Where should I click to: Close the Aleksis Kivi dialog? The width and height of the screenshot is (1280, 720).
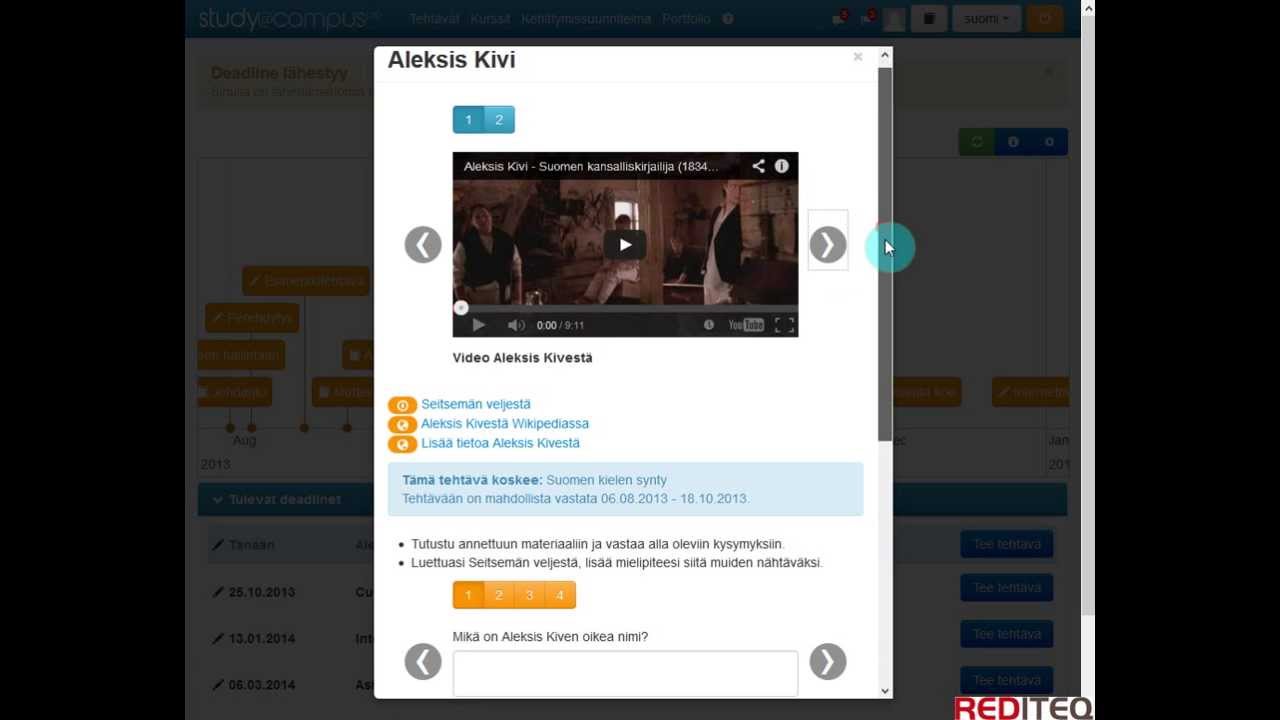[x=857, y=57]
